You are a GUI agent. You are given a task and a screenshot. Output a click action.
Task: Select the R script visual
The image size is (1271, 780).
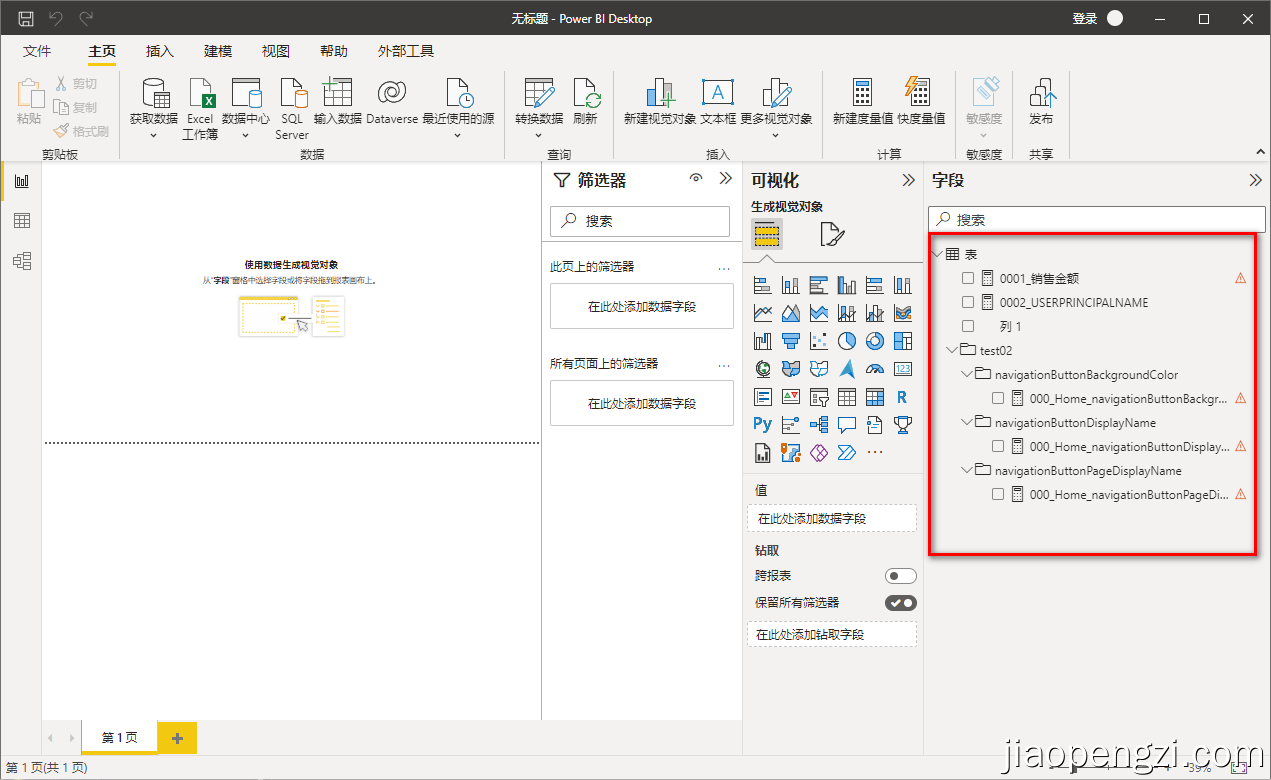(x=903, y=397)
